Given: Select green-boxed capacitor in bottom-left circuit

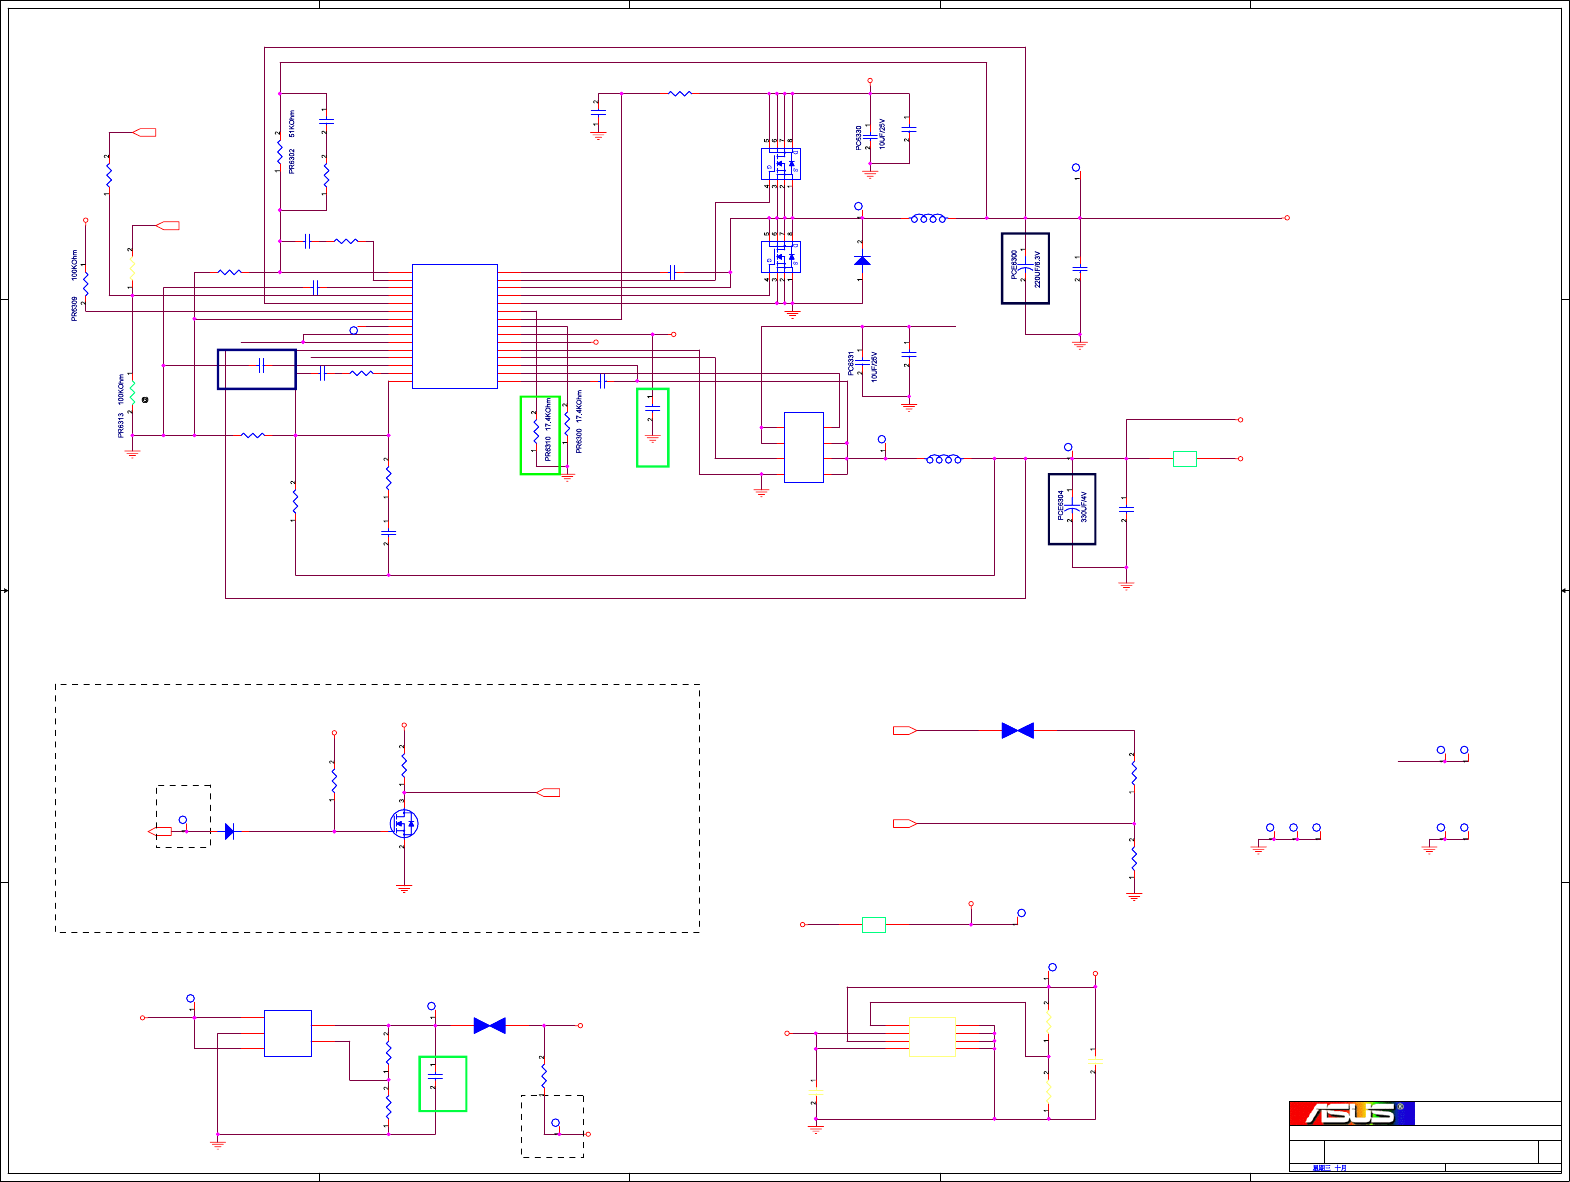Looking at the screenshot, I should pyautogui.click(x=436, y=1076).
